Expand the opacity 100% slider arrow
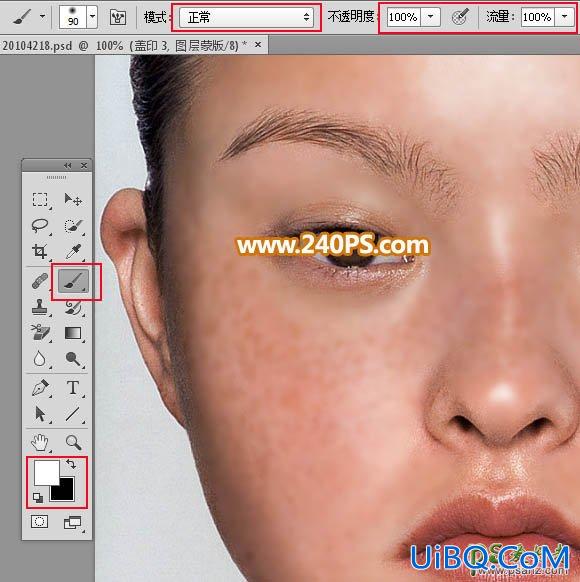This screenshot has width=580, height=582. coord(430,17)
